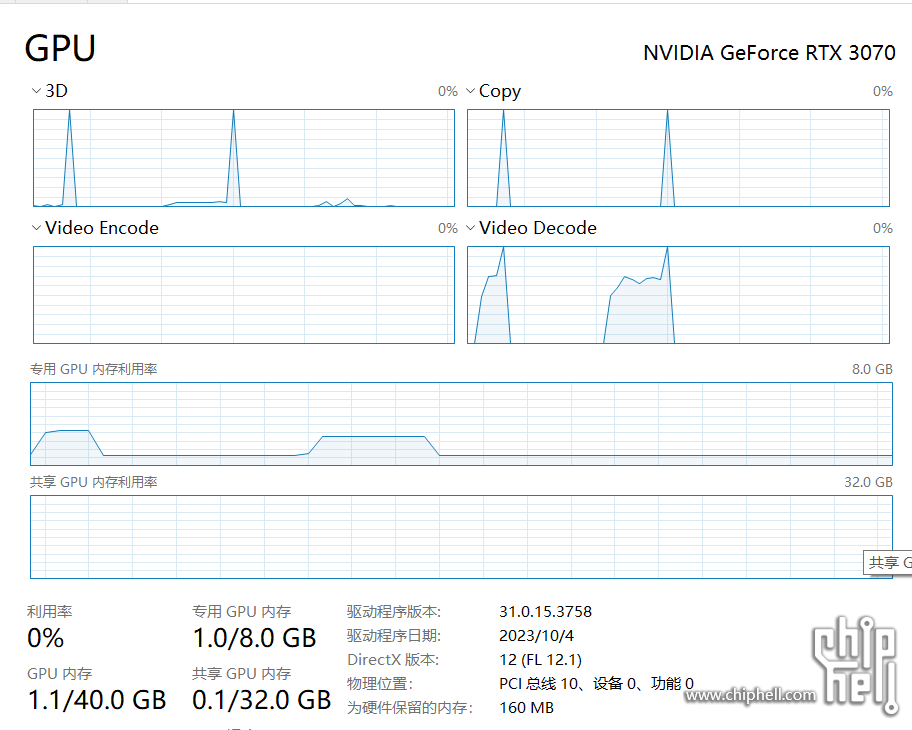
Task: Expand the Video Encode engine selector
Action: [36, 228]
